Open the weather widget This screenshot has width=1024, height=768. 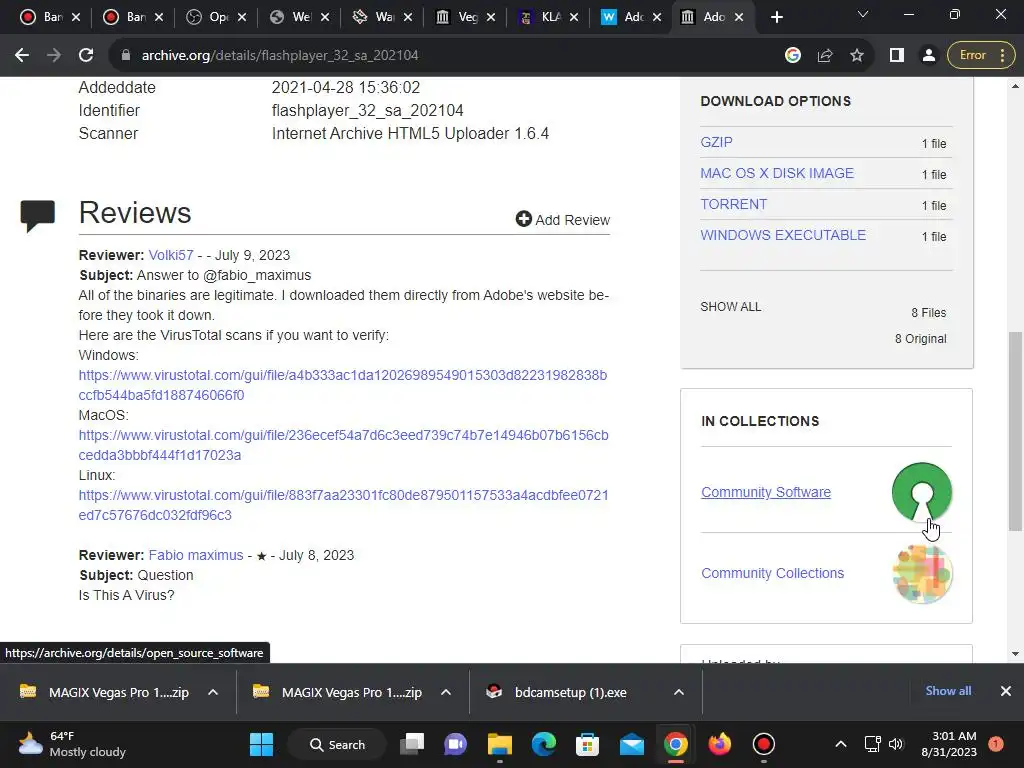[x=72, y=744]
